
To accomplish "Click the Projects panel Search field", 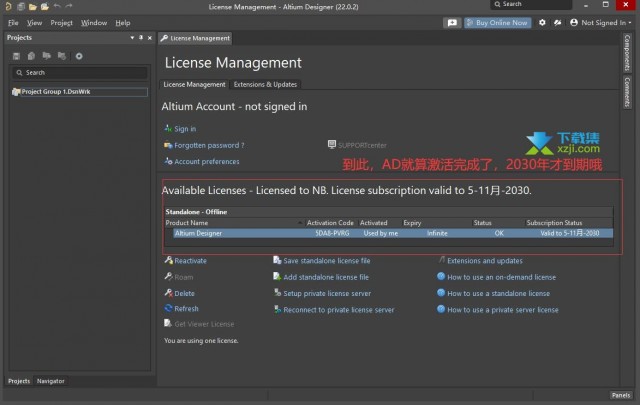I will pos(80,73).
